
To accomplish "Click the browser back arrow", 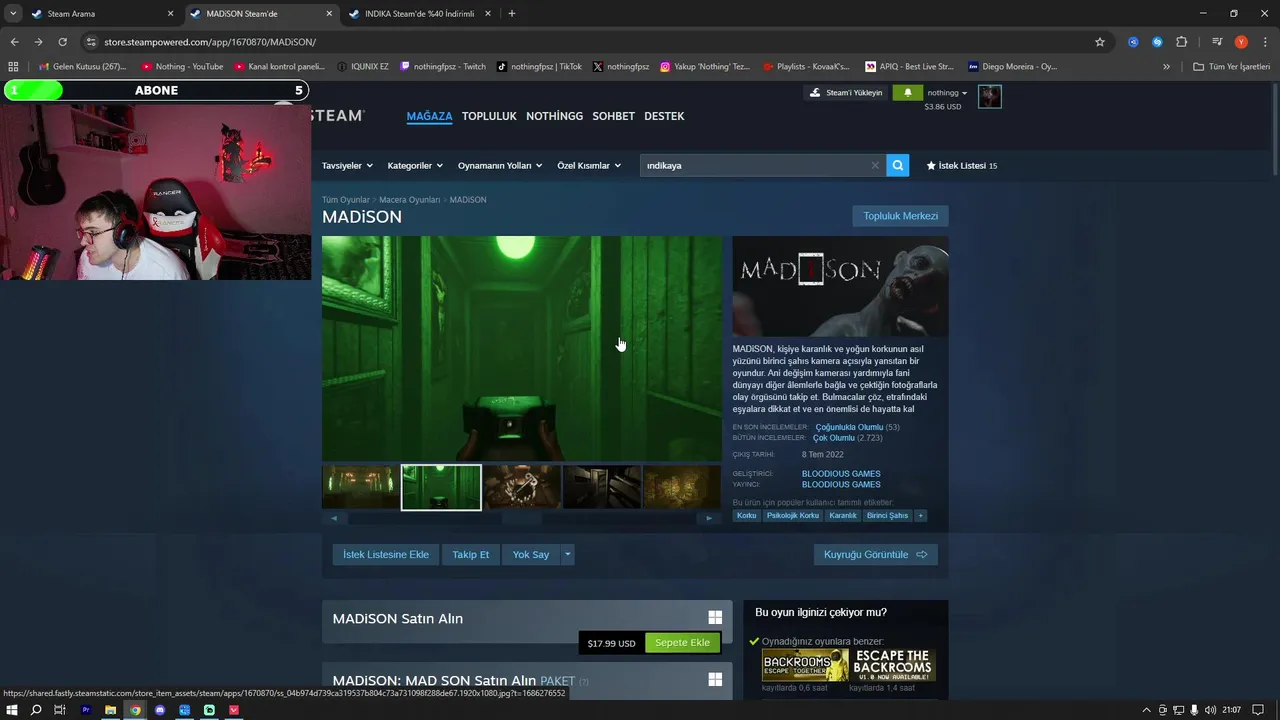I will pyautogui.click(x=14, y=42).
